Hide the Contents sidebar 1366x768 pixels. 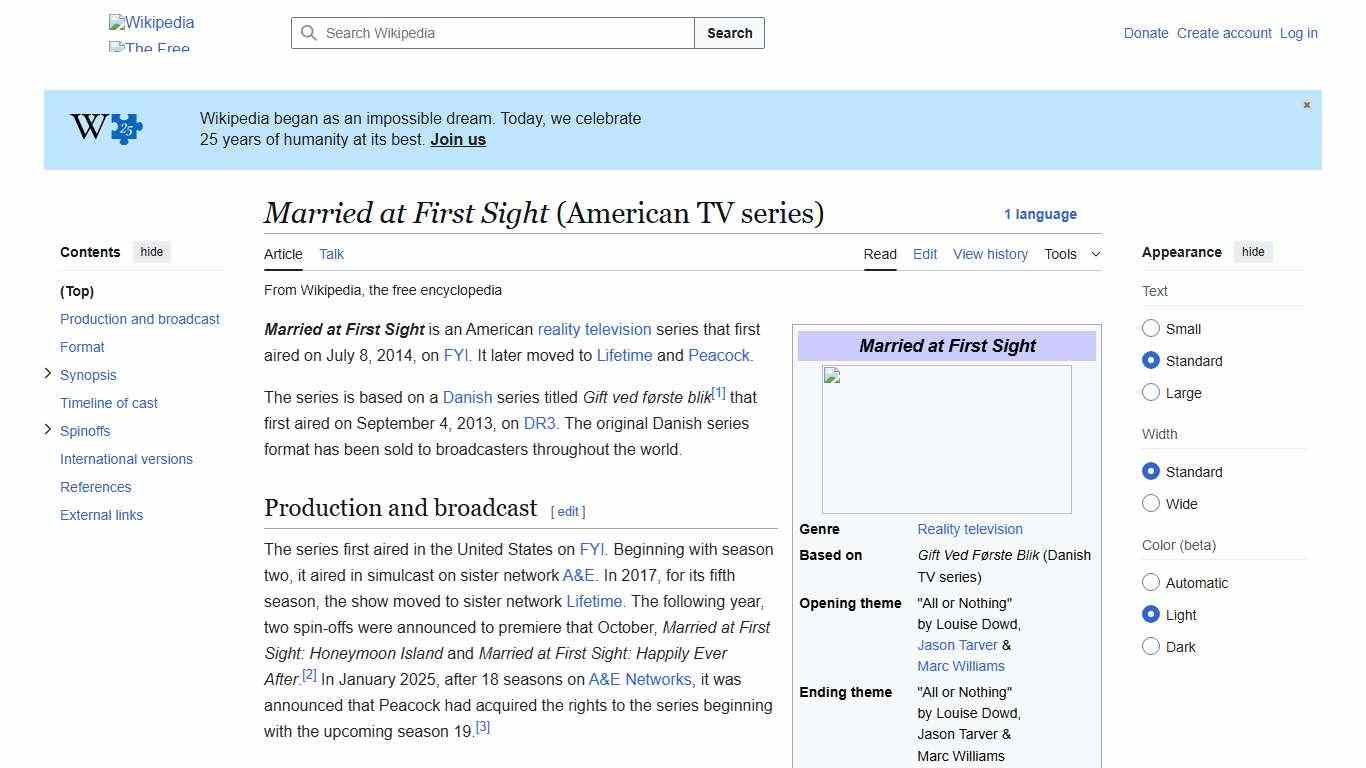click(x=151, y=252)
